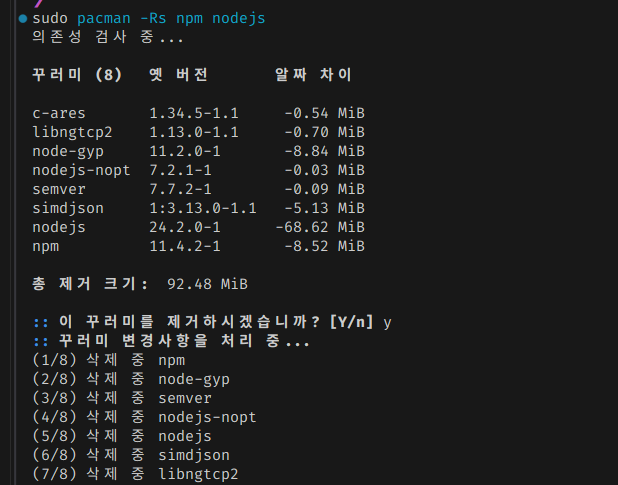
Task: Click 'semver' package name in table
Action: click(59, 190)
